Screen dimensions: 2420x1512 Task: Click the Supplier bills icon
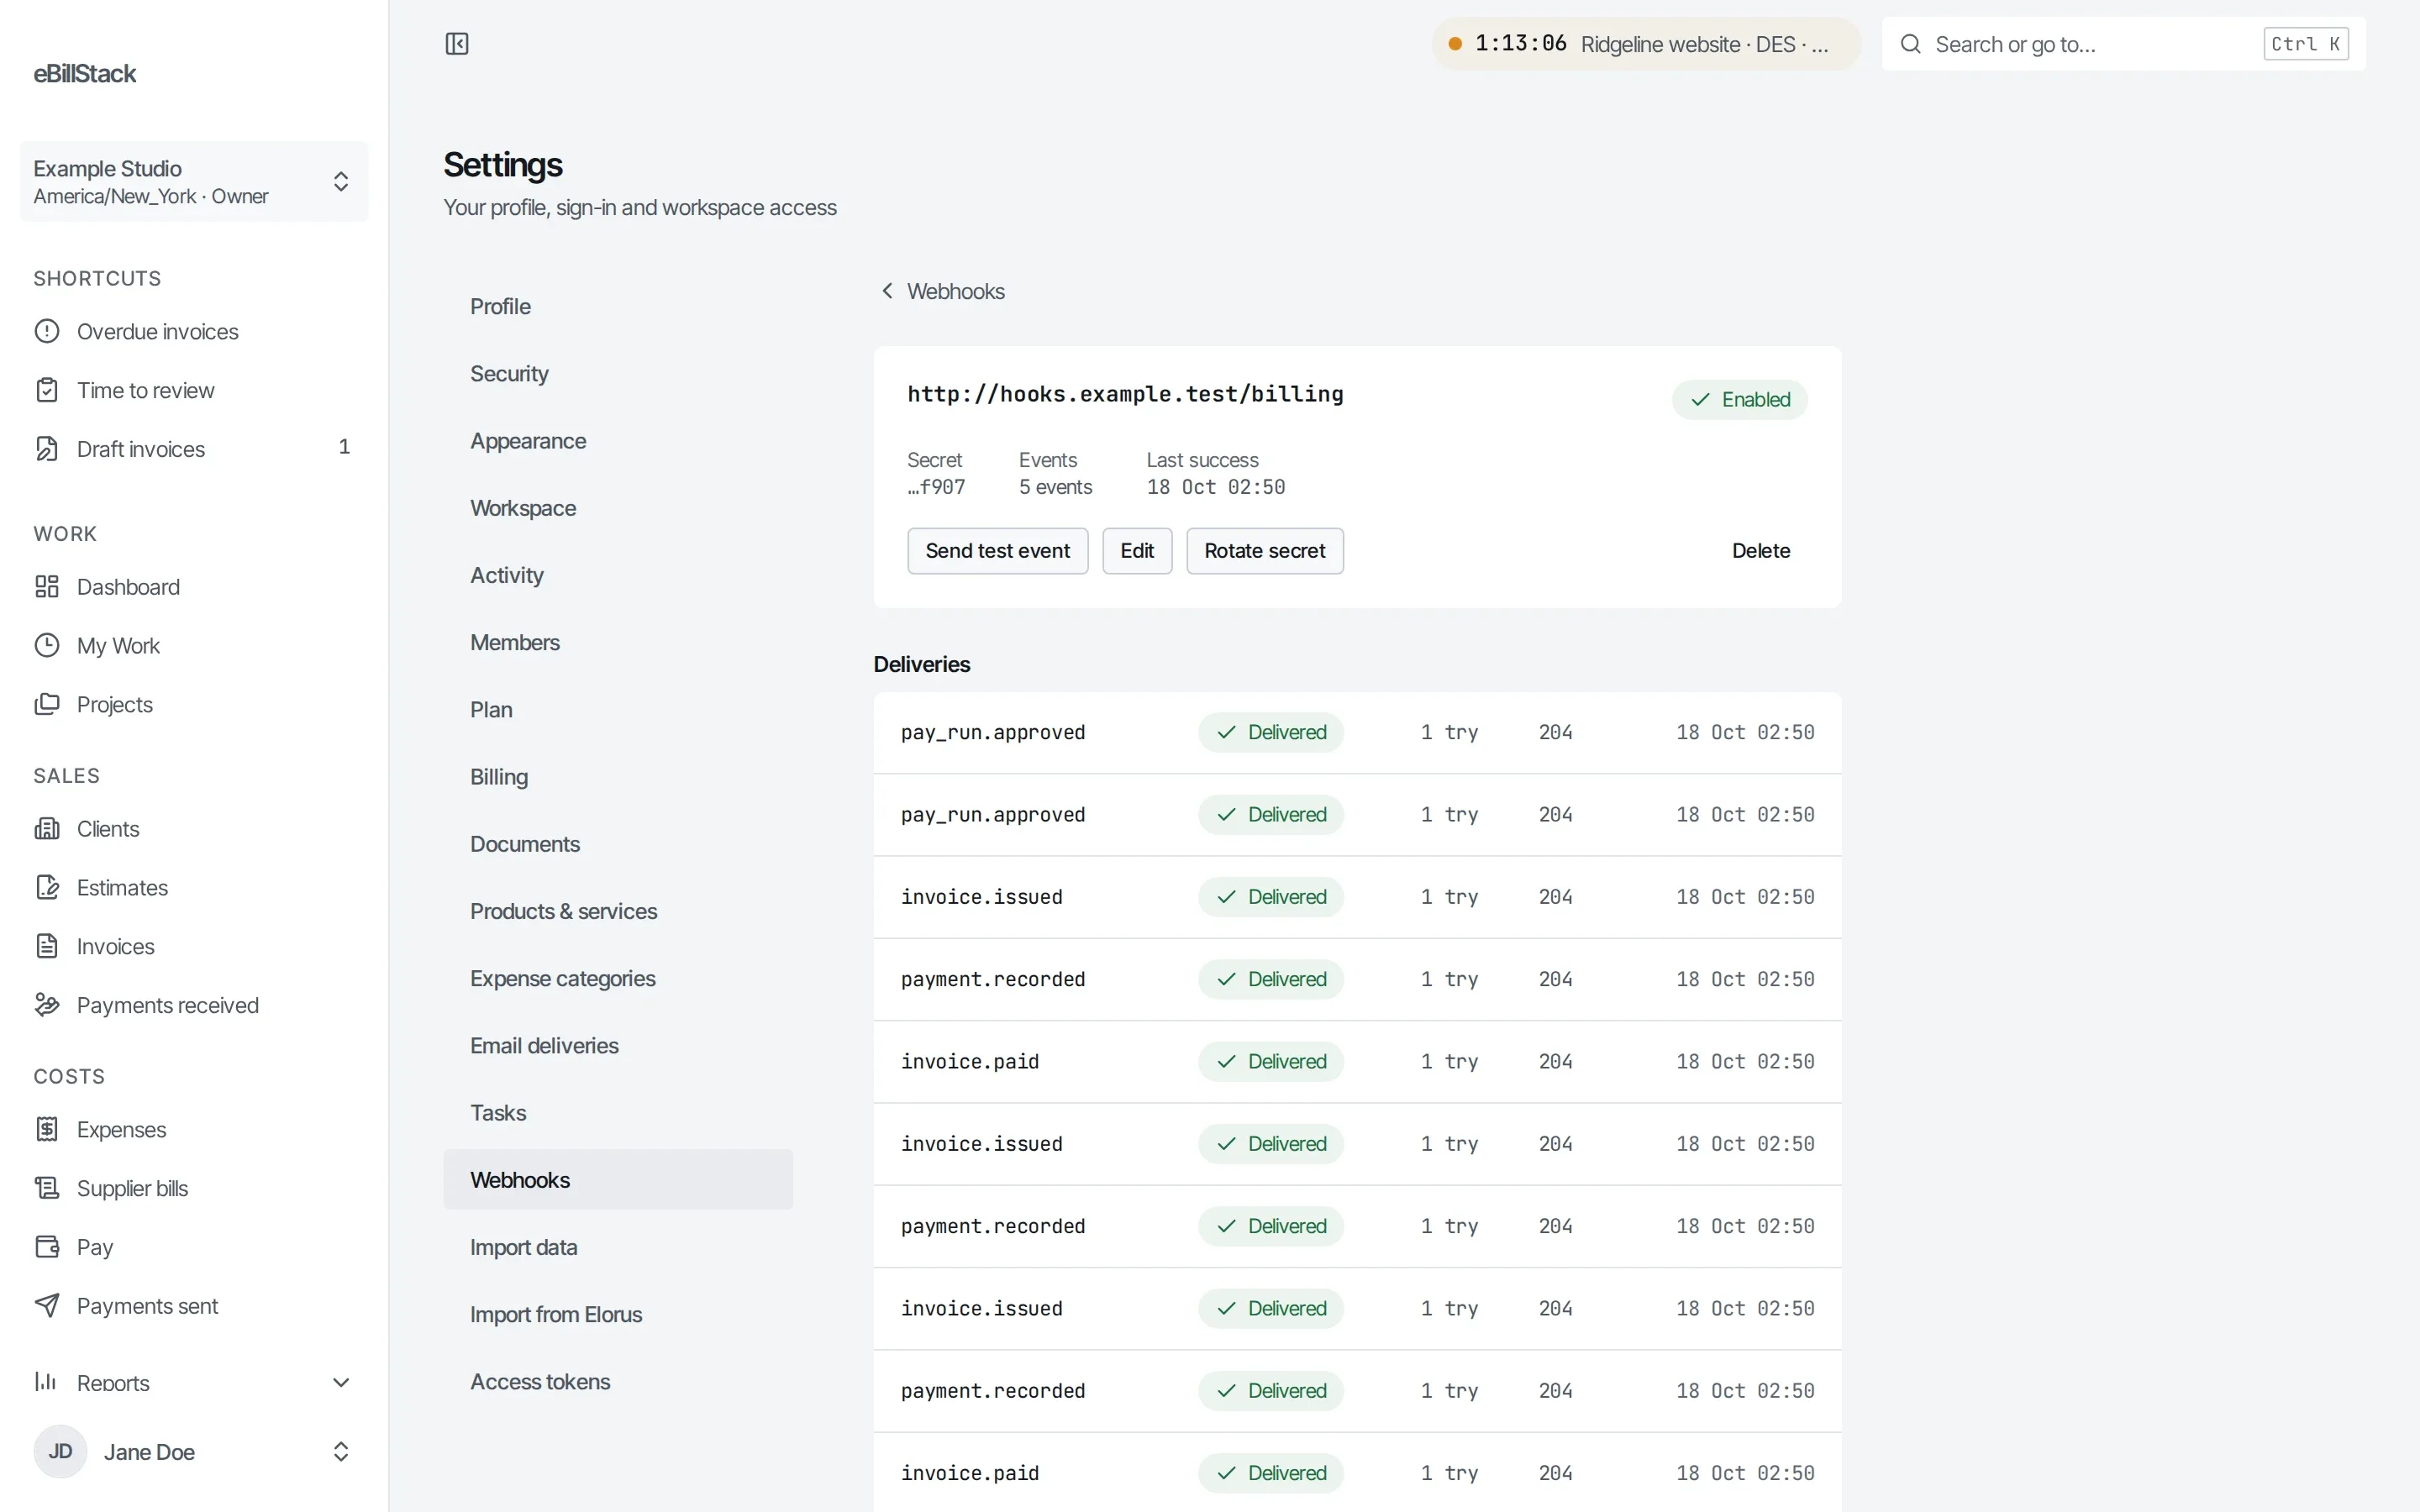pyautogui.click(x=47, y=1188)
